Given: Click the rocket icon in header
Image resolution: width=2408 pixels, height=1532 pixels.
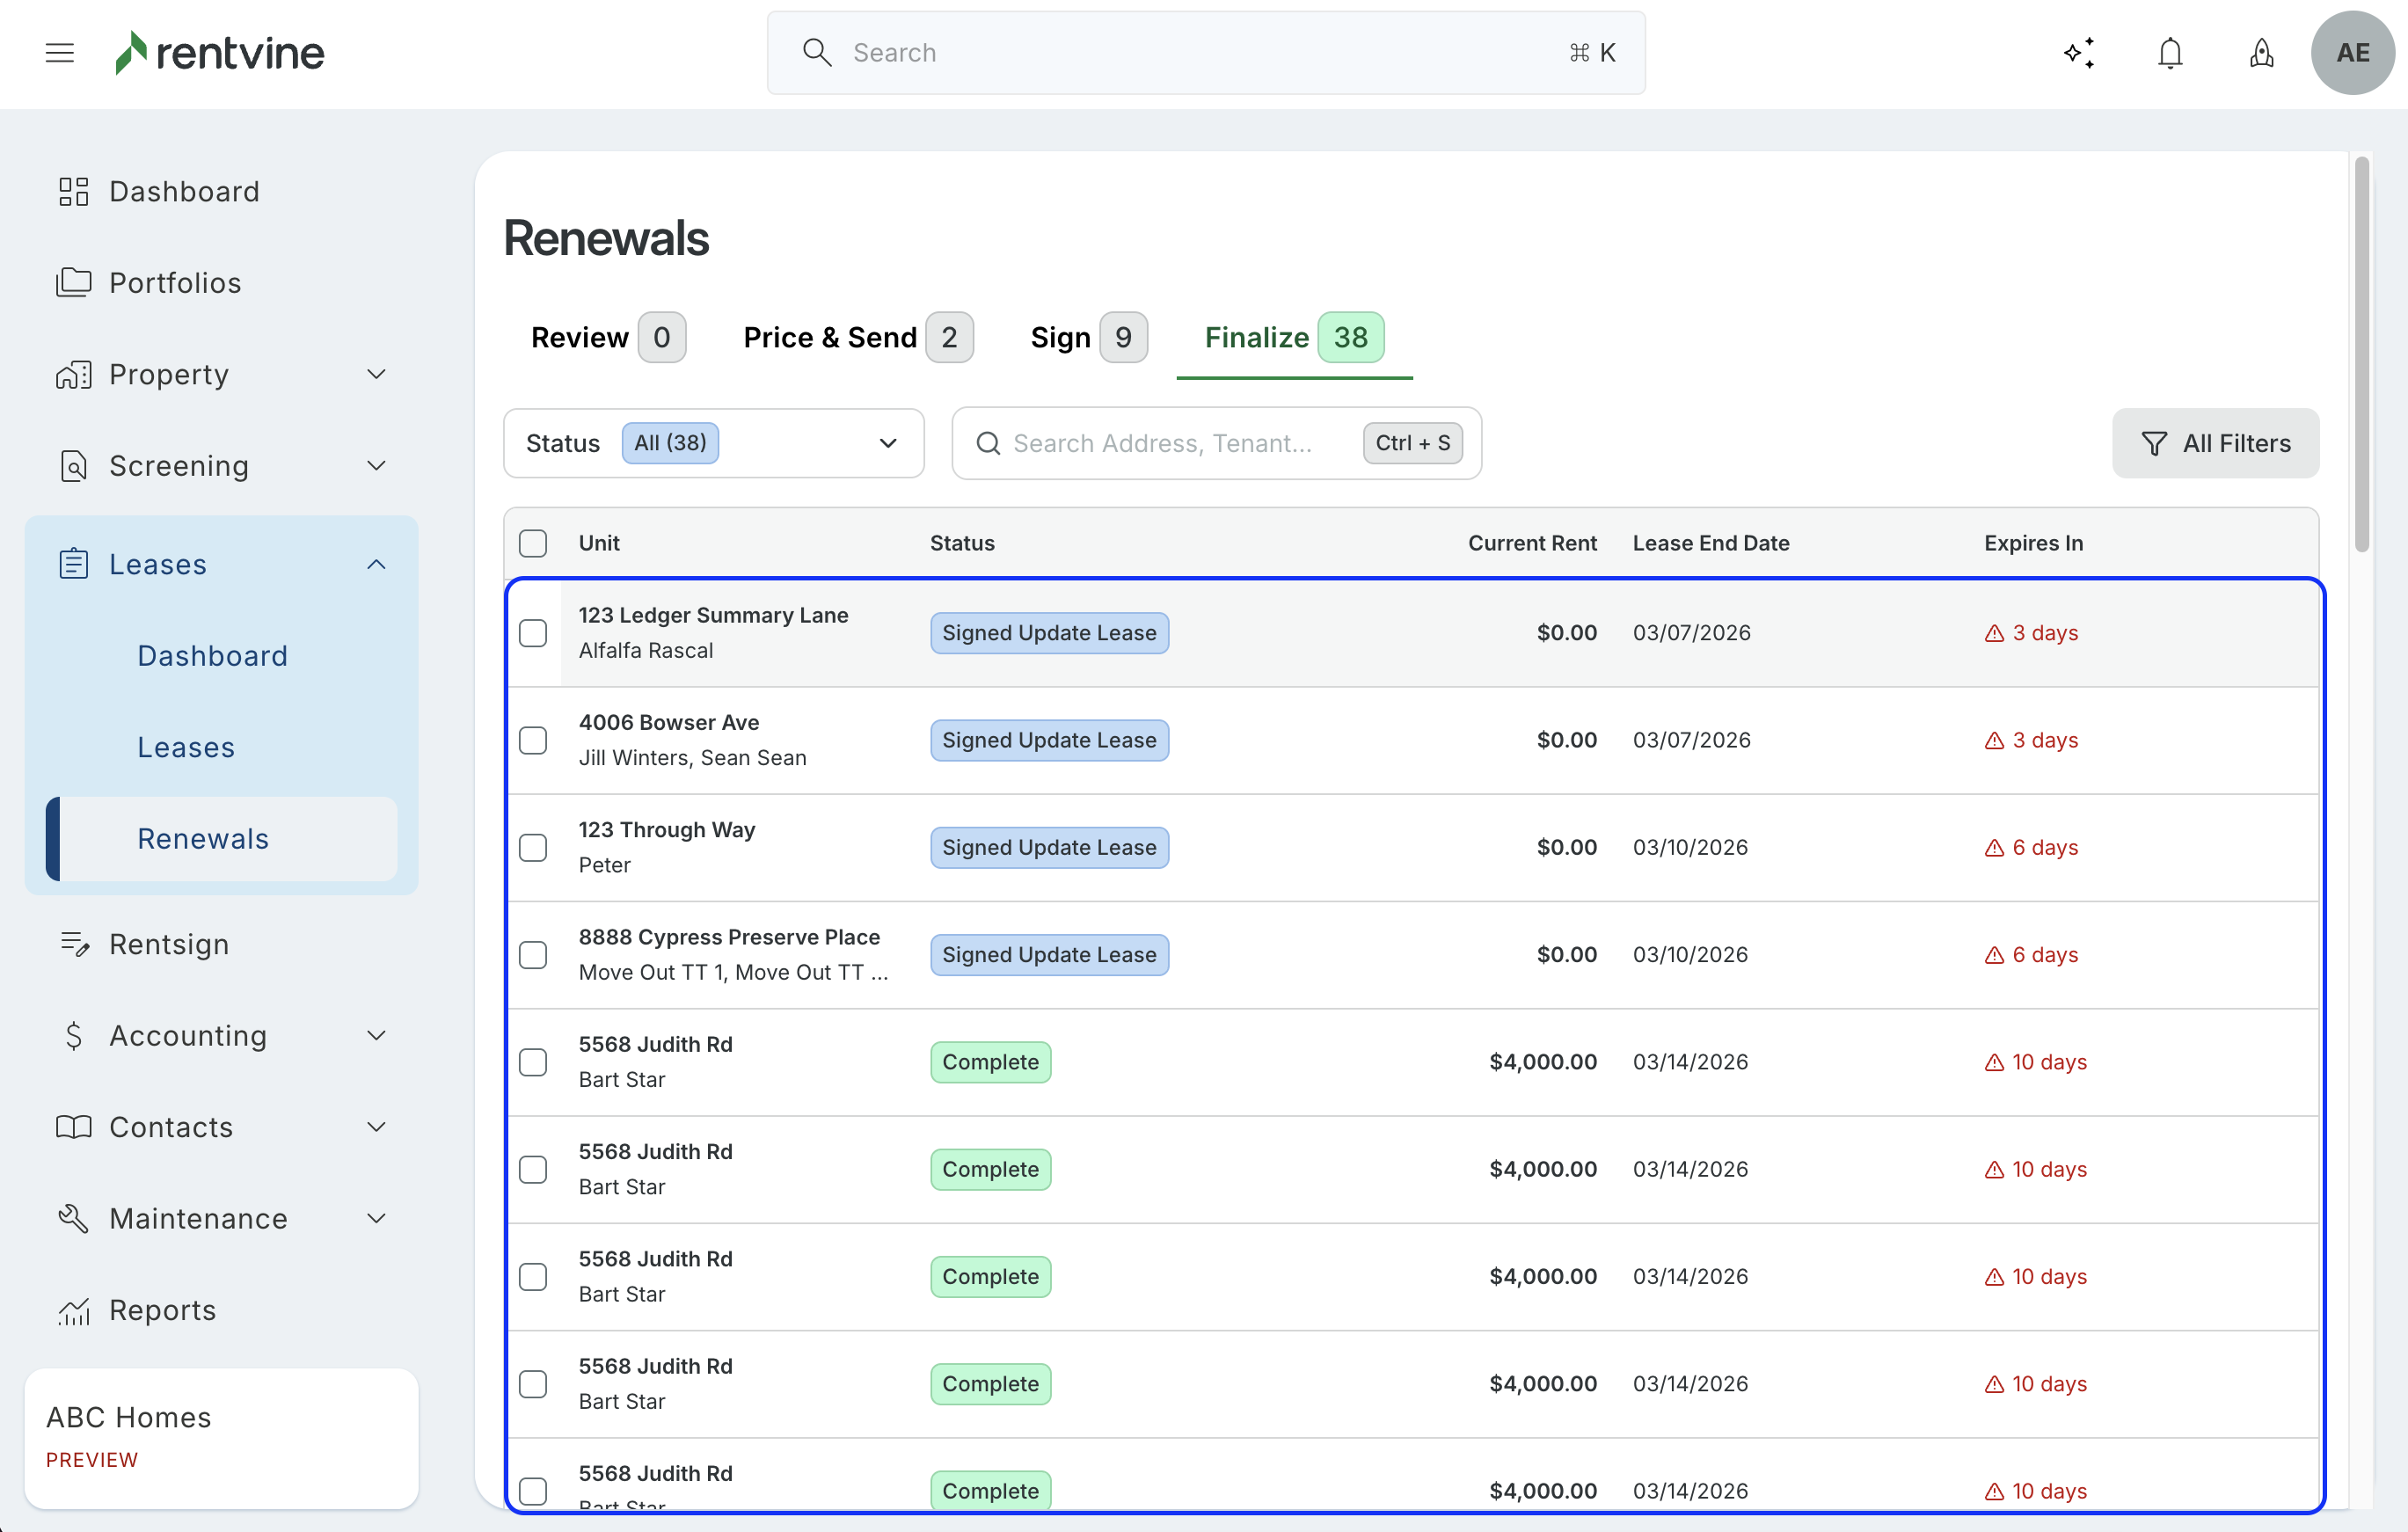Looking at the screenshot, I should (2261, 53).
